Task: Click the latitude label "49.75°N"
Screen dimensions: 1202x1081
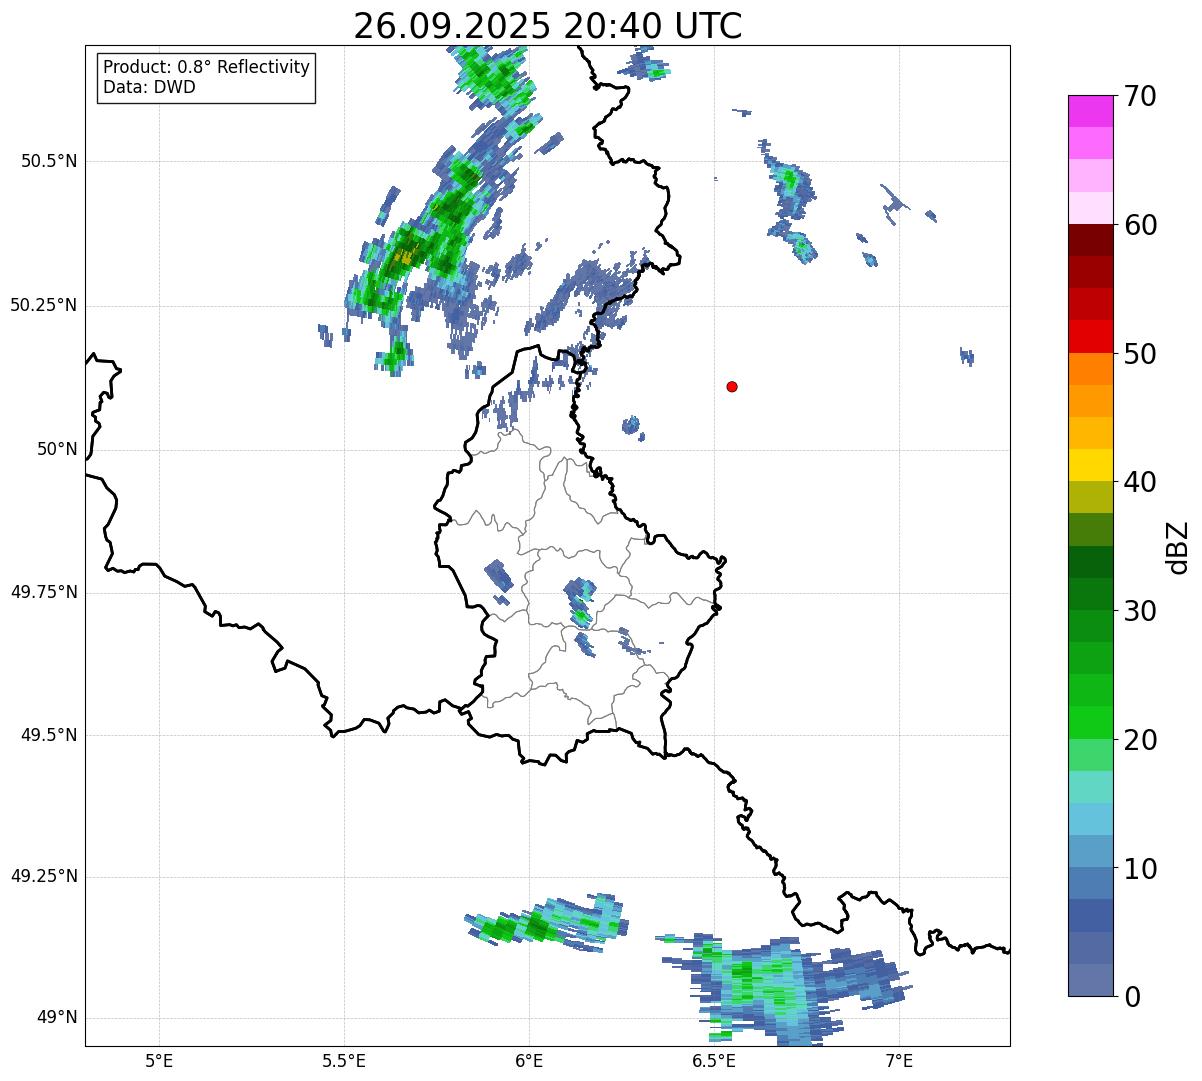Action: [43, 592]
